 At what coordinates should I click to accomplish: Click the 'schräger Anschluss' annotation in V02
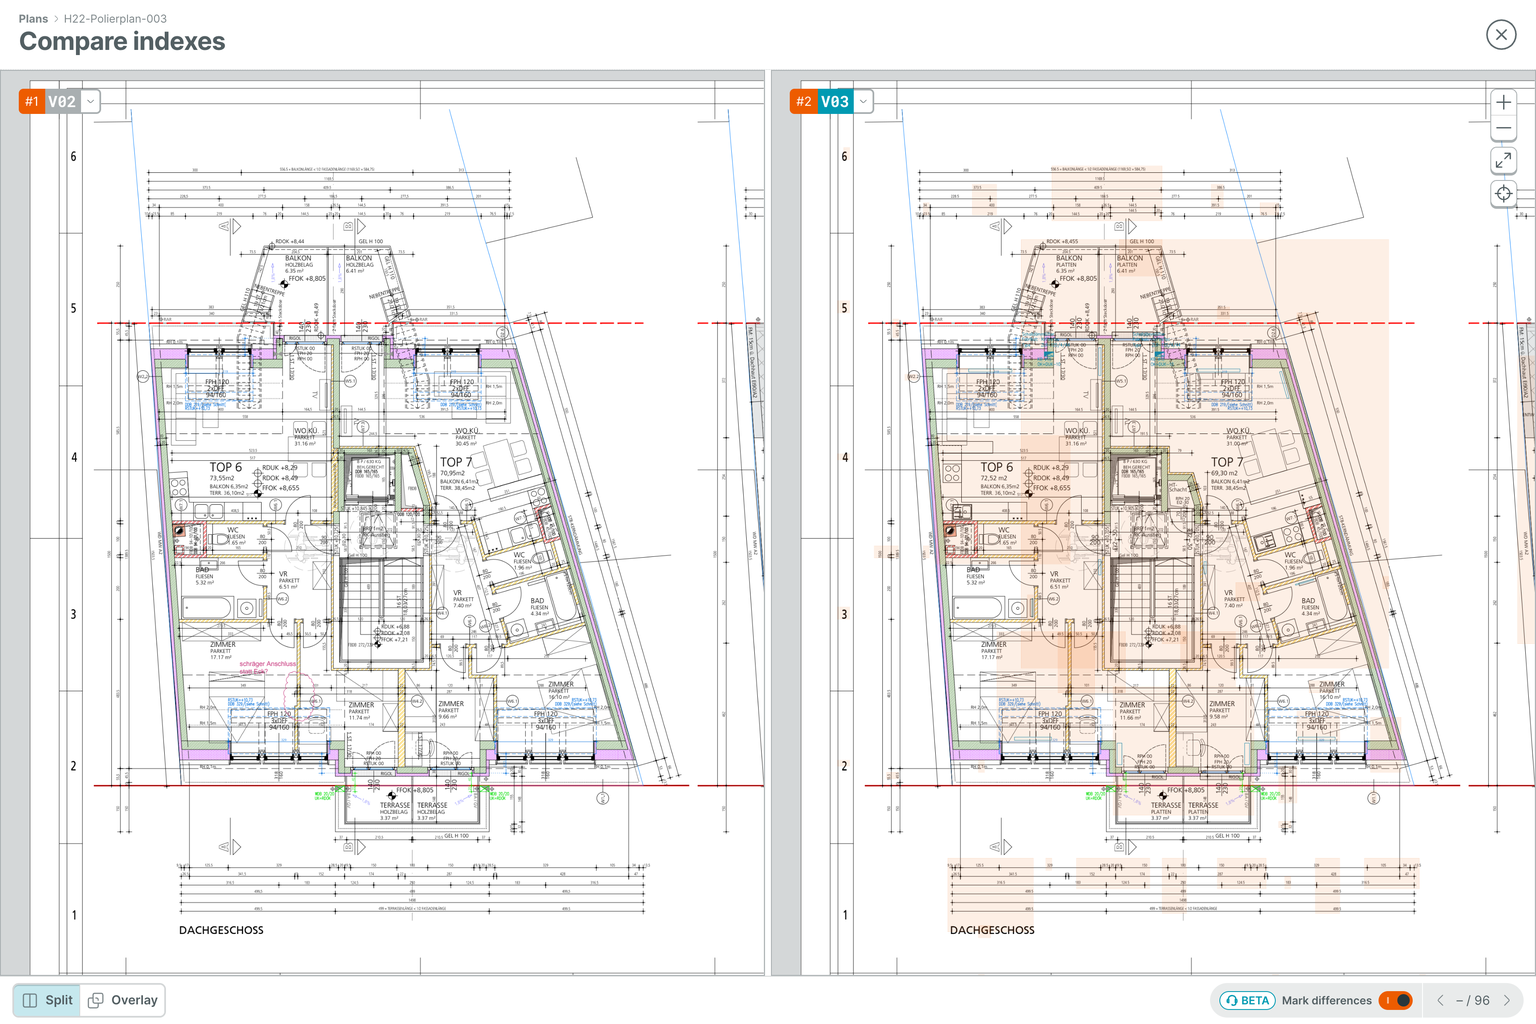pos(268,666)
